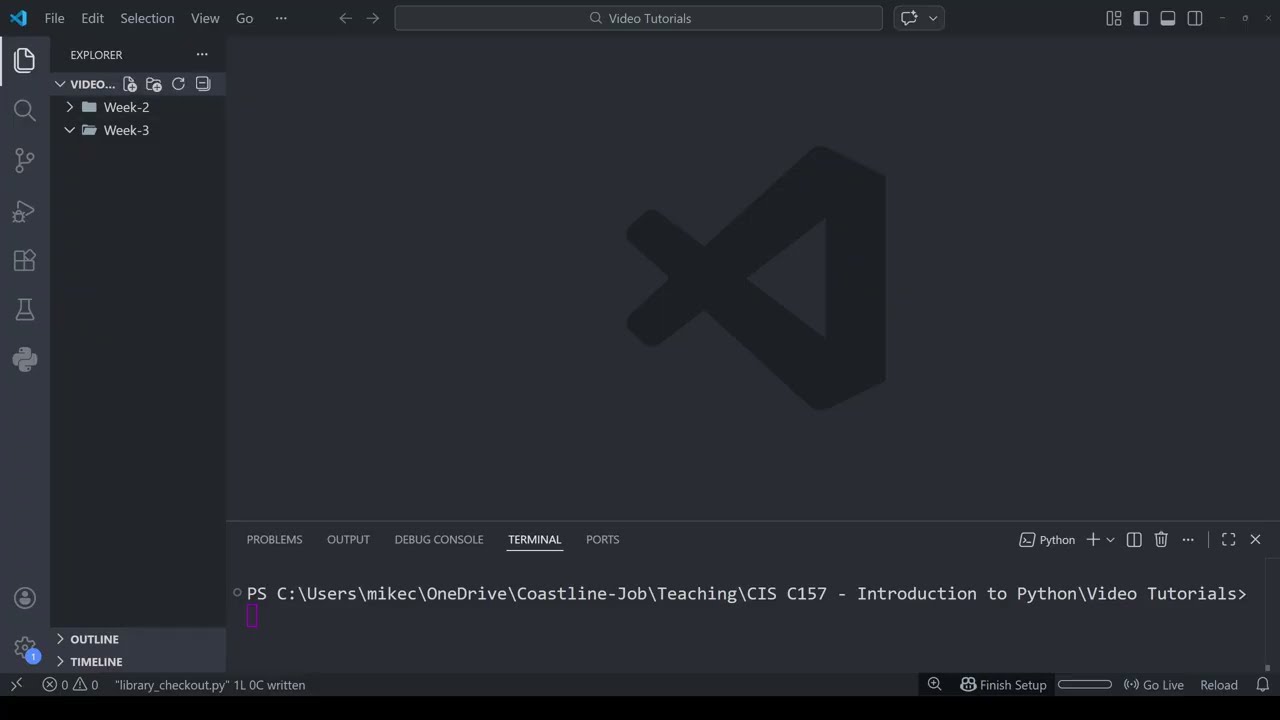Viewport: 1280px width, 720px height.
Task: Toggle the secondary side bar
Action: 1195,18
